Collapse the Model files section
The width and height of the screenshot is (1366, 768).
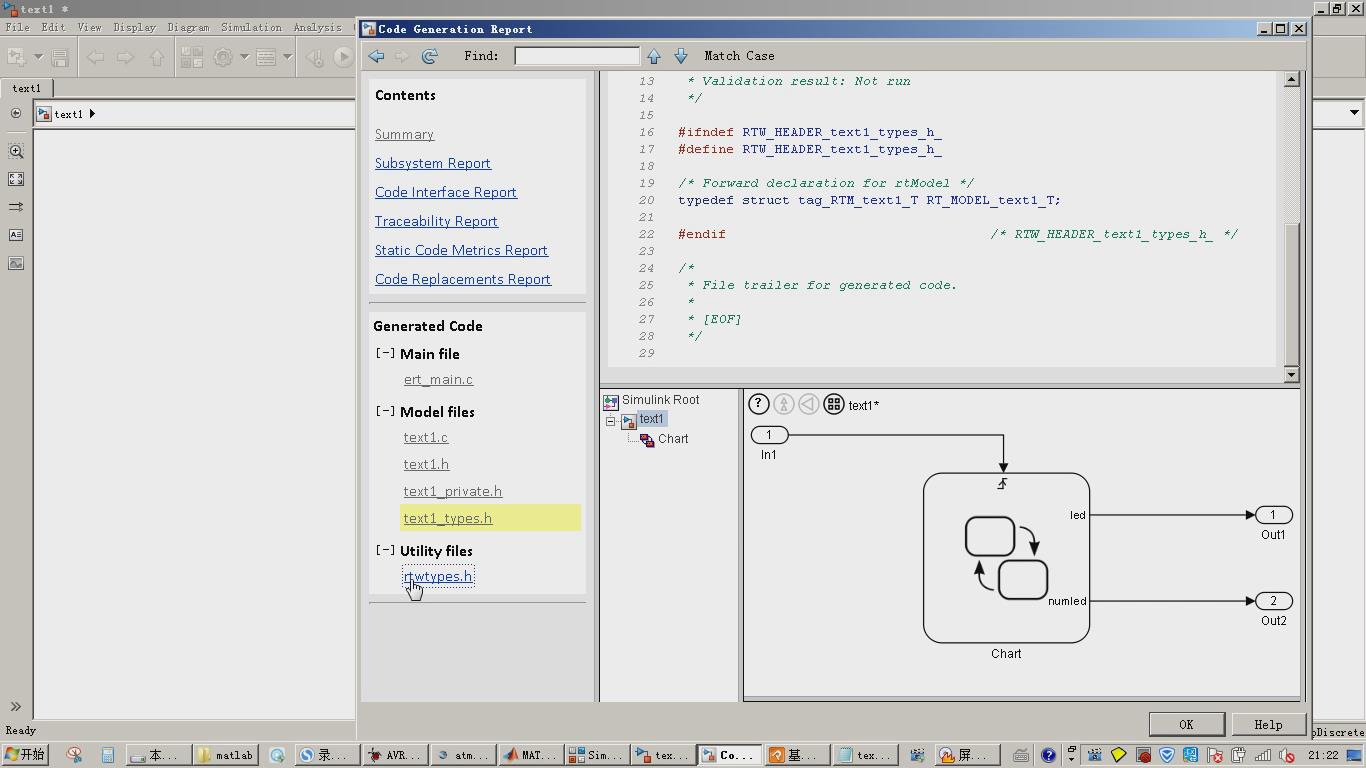385,411
